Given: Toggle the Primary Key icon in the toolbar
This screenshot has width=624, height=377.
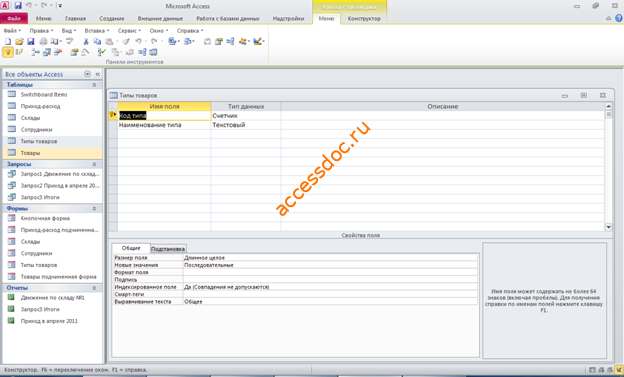Looking at the screenshot, I should pyautogui.click(x=8, y=52).
